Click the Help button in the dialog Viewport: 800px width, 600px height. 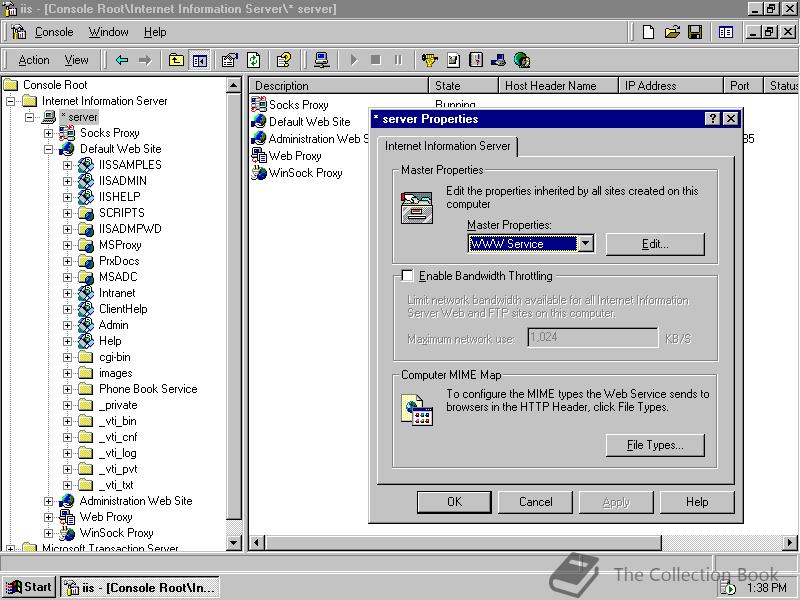pyautogui.click(x=697, y=502)
